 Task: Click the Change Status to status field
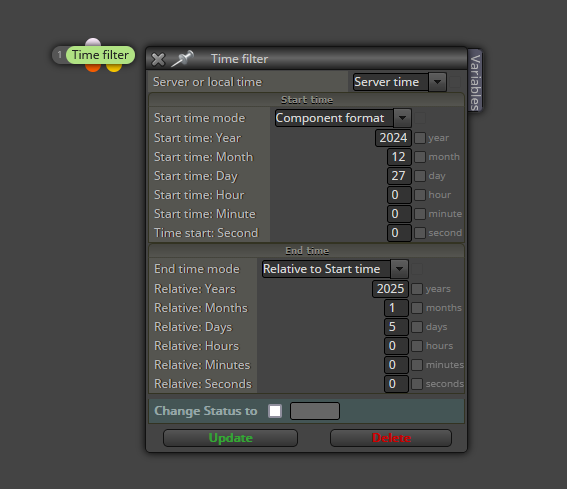click(x=315, y=411)
